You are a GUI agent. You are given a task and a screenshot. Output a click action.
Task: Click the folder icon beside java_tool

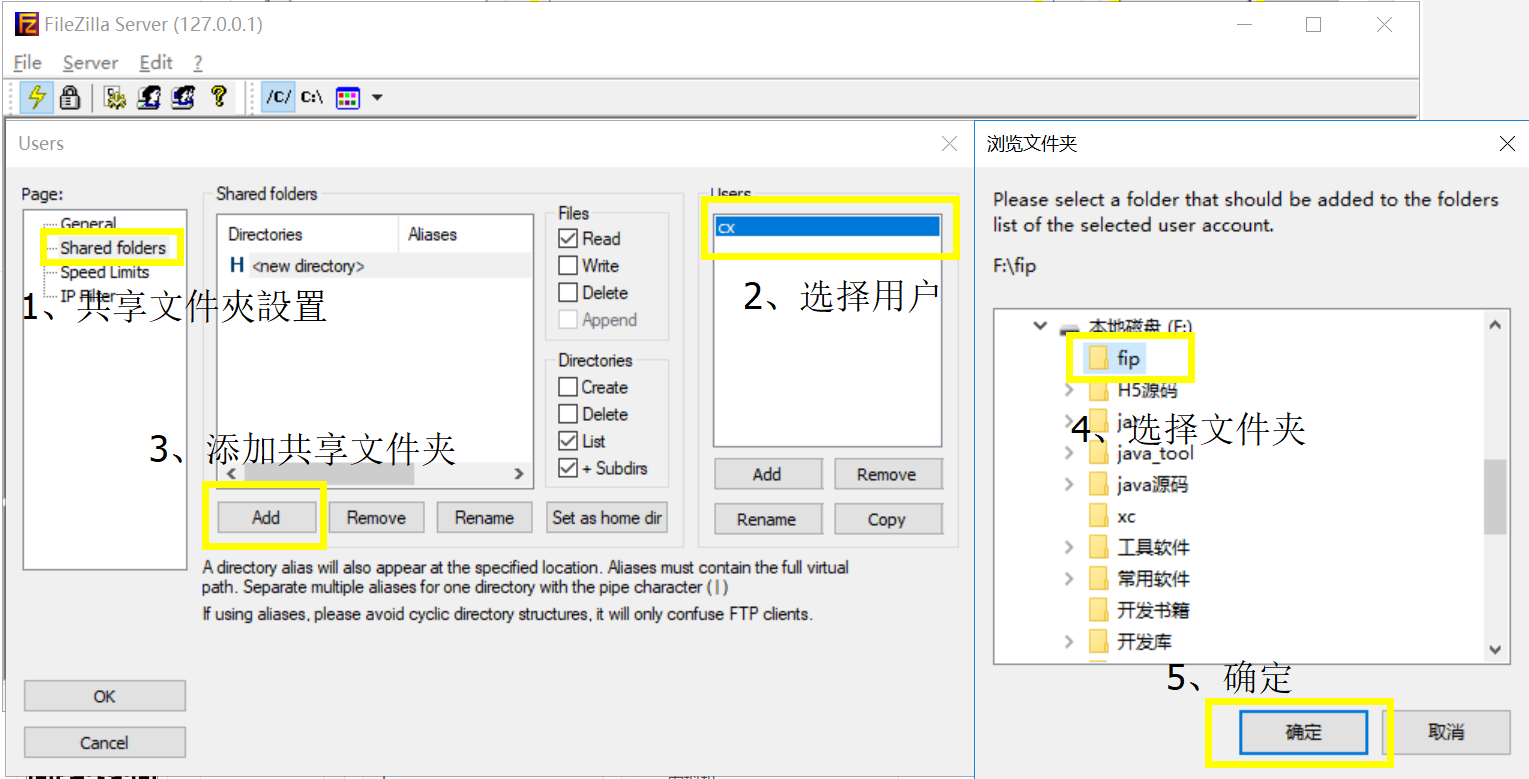1099,453
